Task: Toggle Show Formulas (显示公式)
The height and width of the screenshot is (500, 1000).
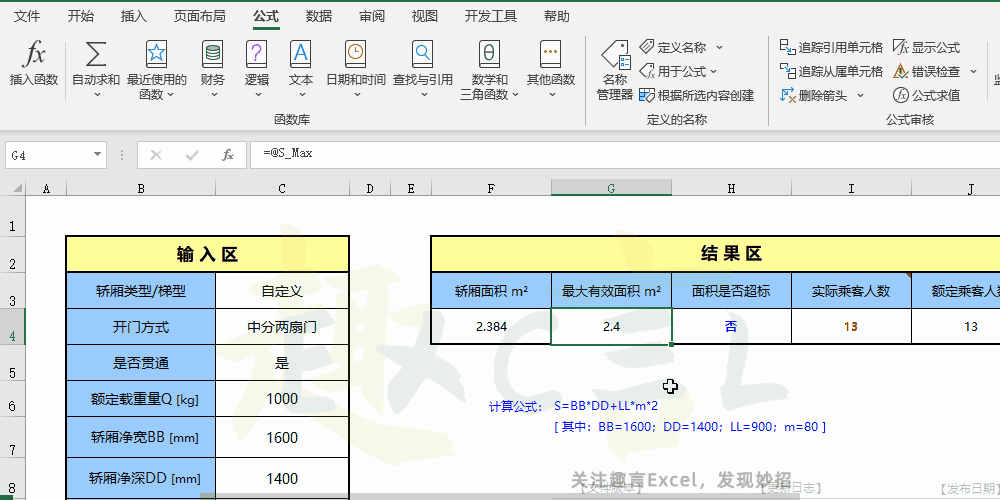Action: (926, 47)
